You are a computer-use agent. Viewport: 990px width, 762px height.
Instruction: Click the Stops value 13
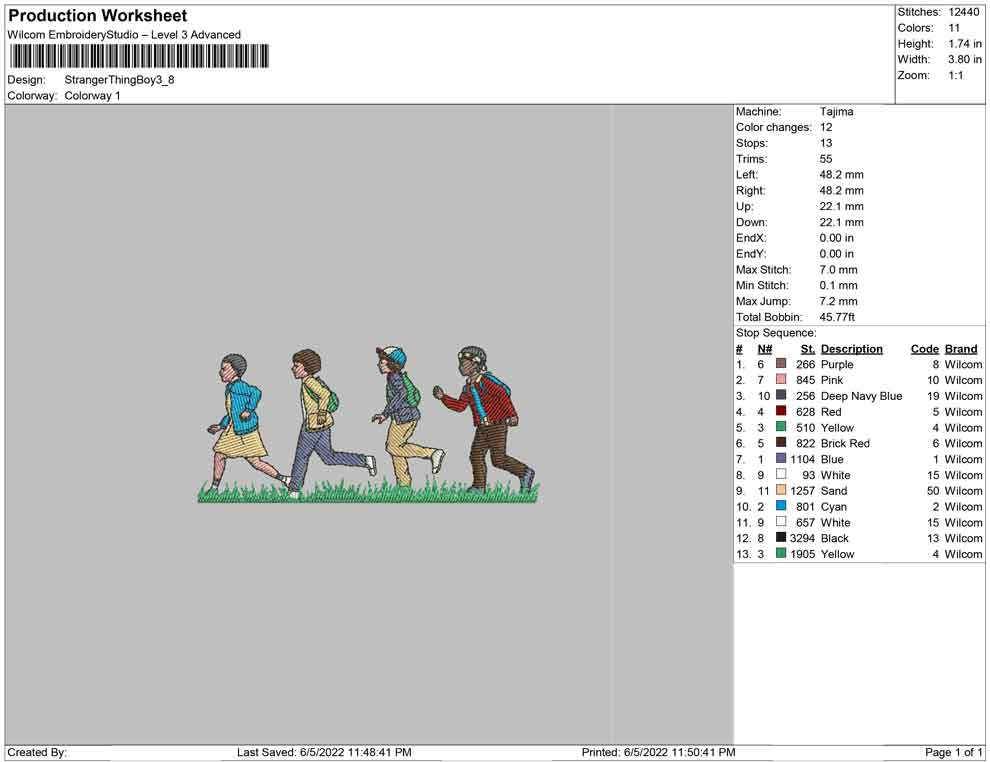826,143
